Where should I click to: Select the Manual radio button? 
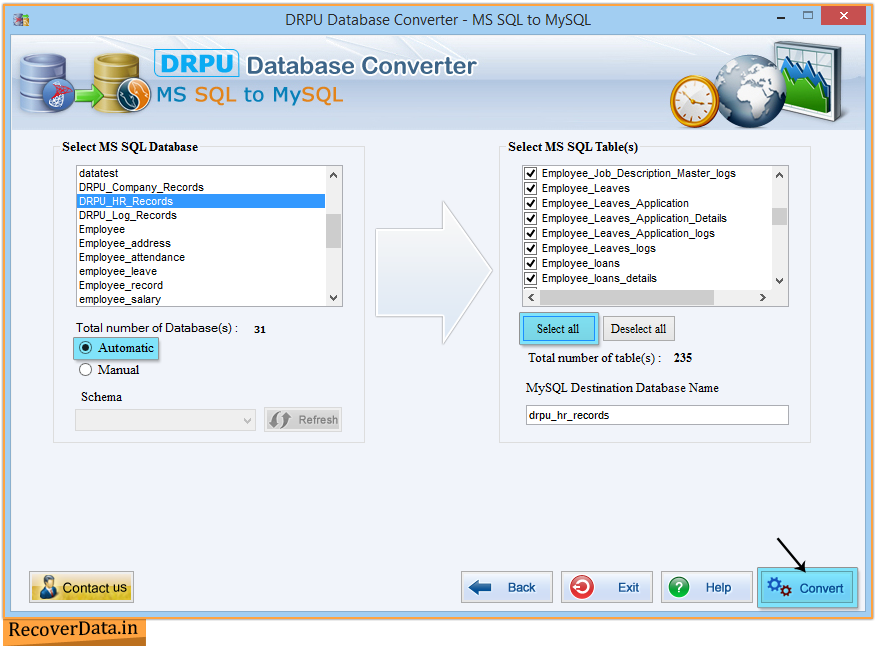pyautogui.click(x=85, y=370)
